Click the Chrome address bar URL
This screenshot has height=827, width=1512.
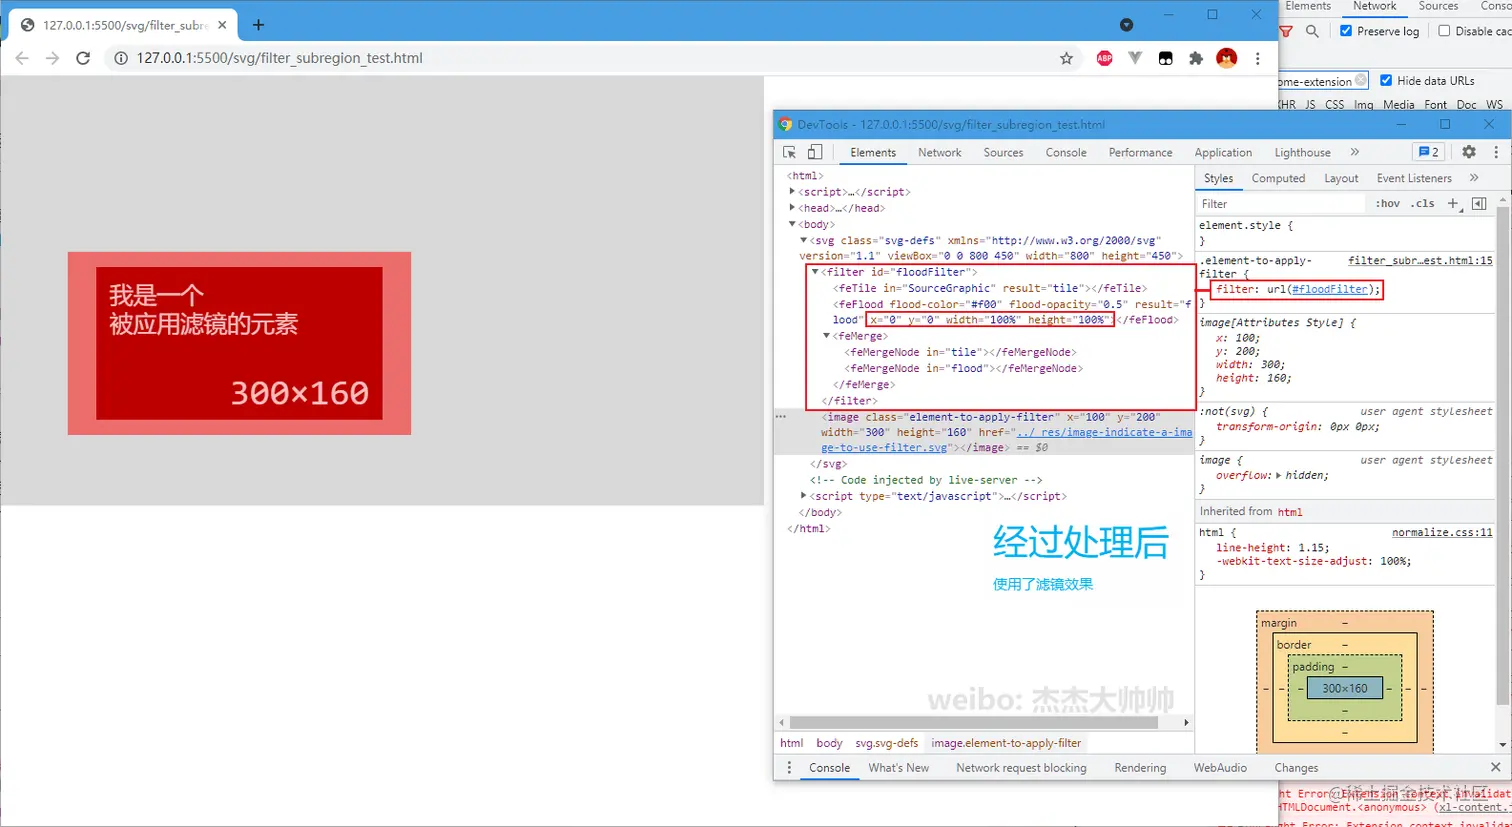pyautogui.click(x=279, y=58)
